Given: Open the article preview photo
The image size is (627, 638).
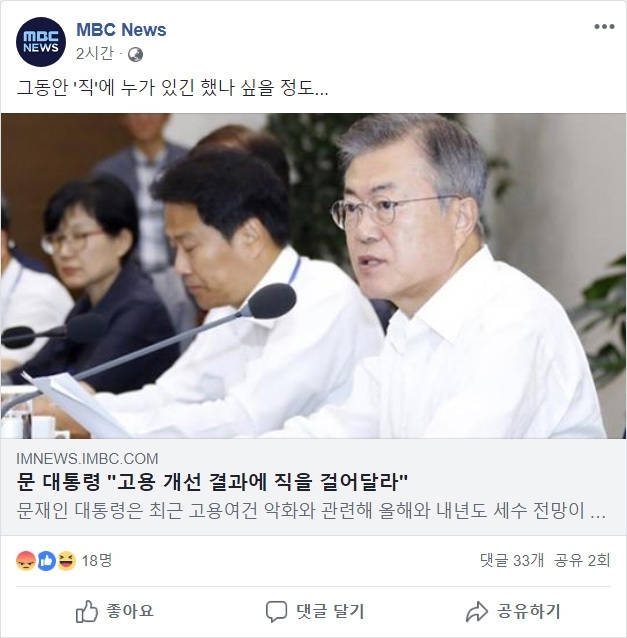Looking at the screenshot, I should [313, 276].
